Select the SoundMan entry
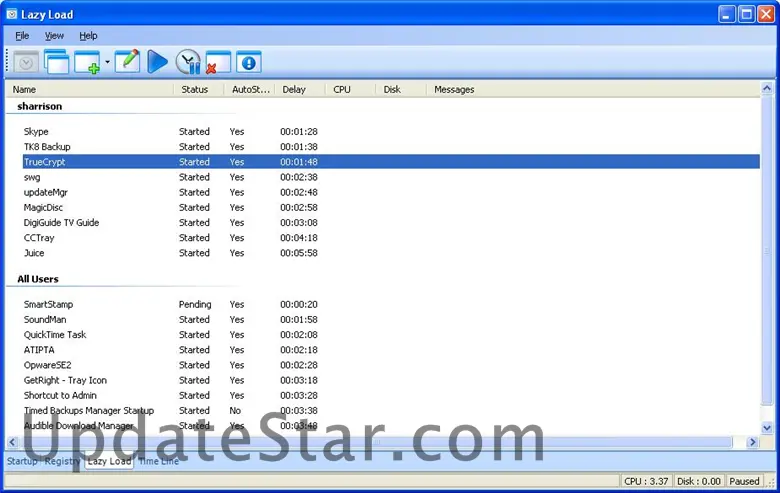This screenshot has width=780, height=493. (x=45, y=319)
